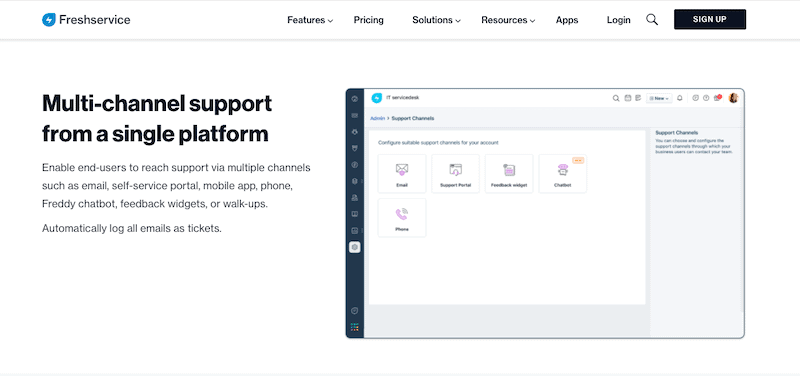Viewport: 800px width, 376px height.
Task: Open the Apps menu item
Action: point(567,20)
